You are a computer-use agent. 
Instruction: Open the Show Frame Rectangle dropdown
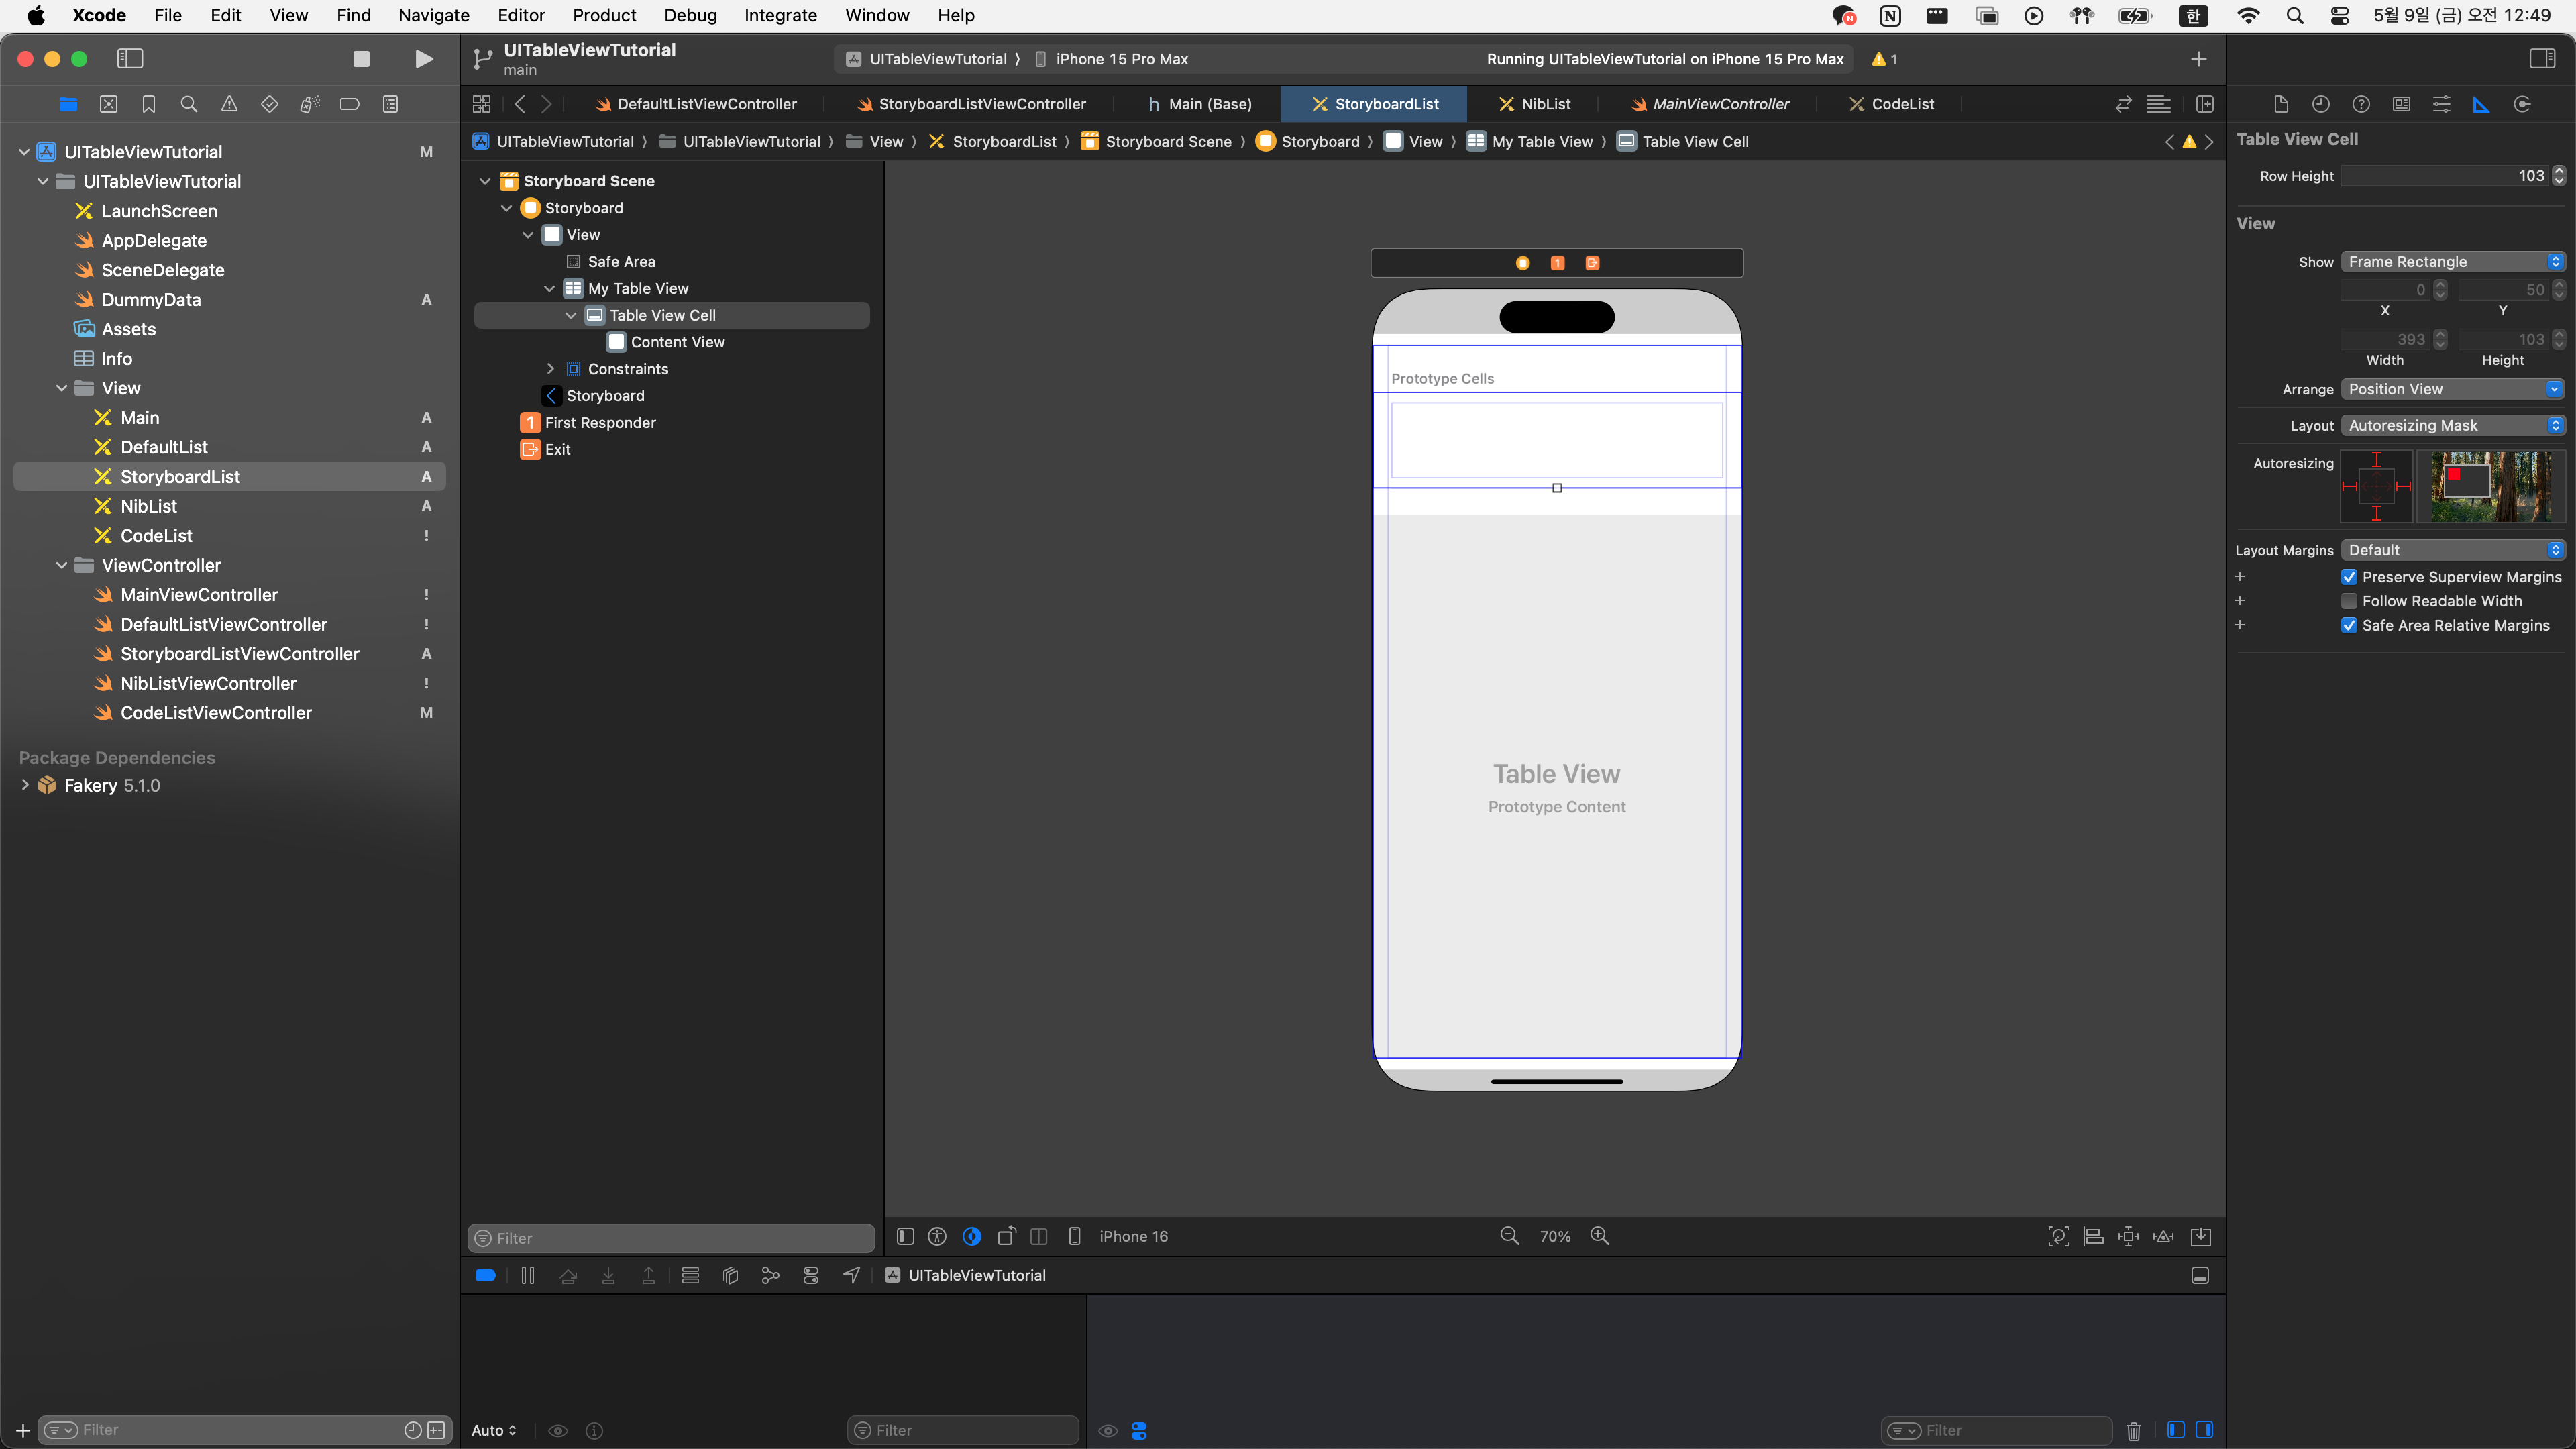(2453, 262)
